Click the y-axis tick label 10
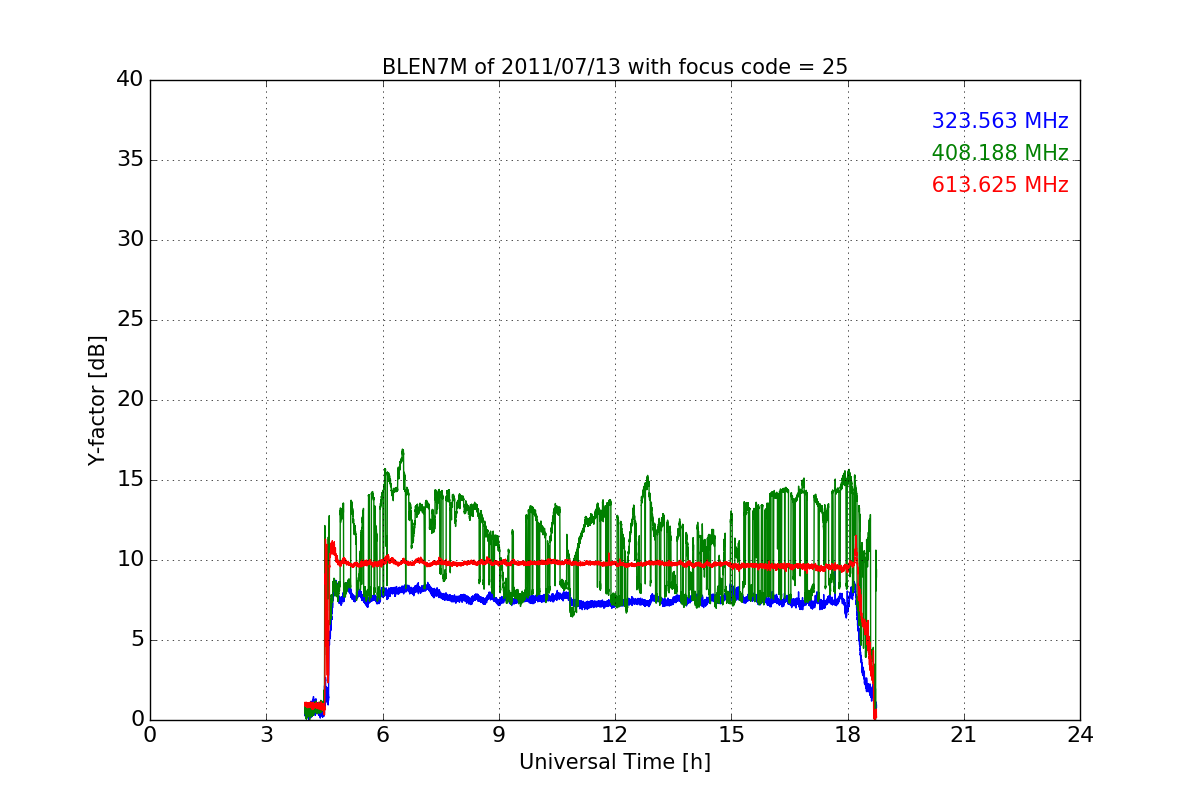Image resolution: width=1200 pixels, height=800 pixels. point(130,560)
